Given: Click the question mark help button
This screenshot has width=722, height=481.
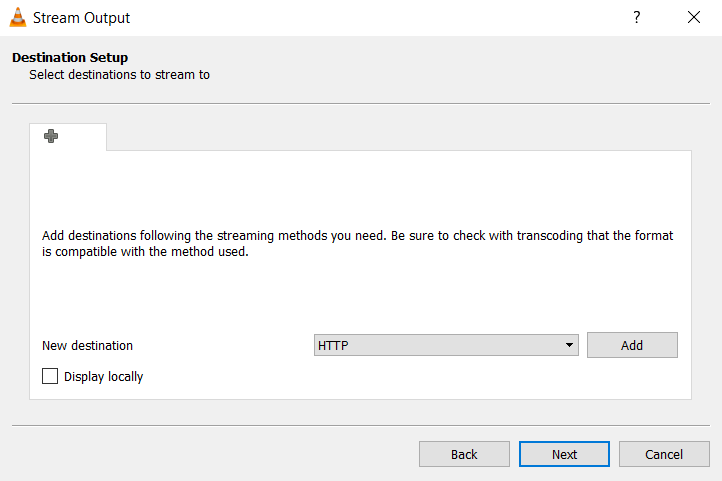Looking at the screenshot, I should coord(637,18).
